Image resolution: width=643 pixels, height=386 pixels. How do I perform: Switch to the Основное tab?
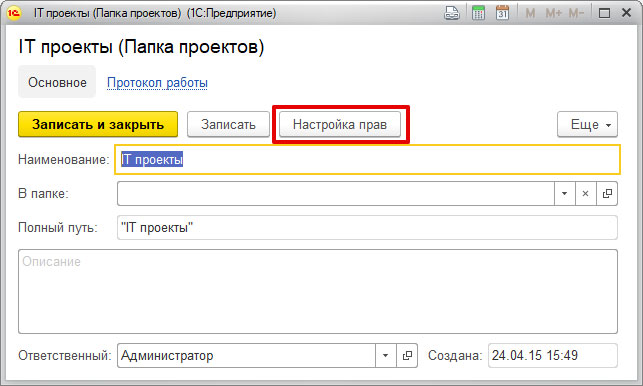(x=57, y=82)
